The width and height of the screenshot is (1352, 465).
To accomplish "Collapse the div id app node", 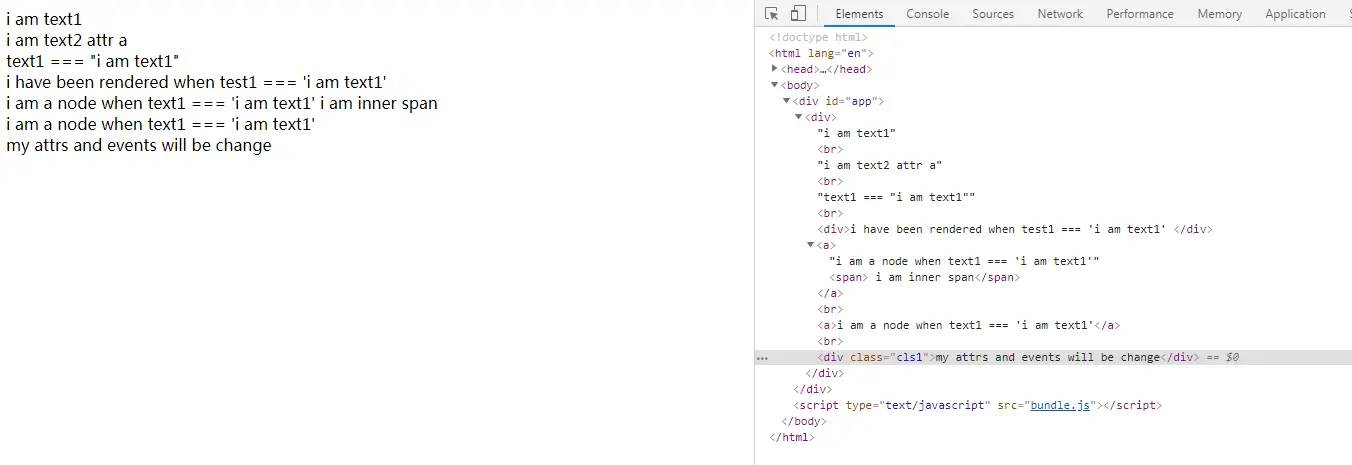I will pos(787,101).
